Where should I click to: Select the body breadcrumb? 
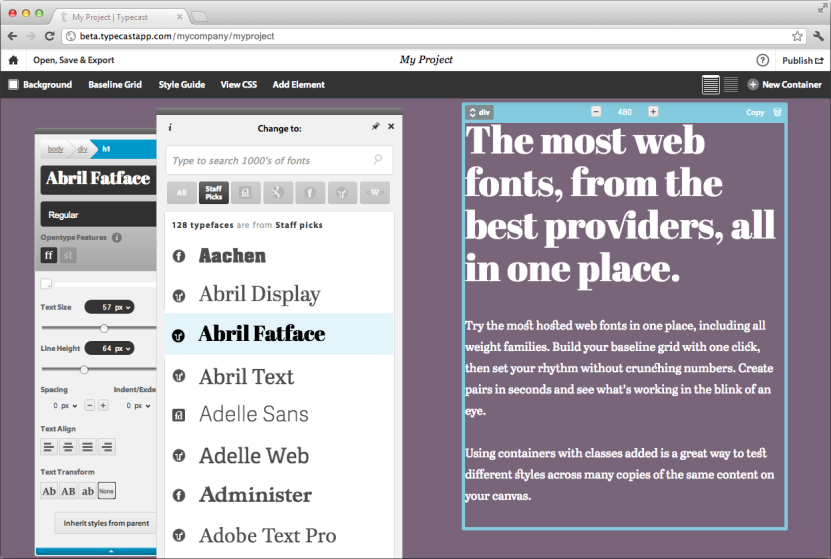[x=55, y=149]
